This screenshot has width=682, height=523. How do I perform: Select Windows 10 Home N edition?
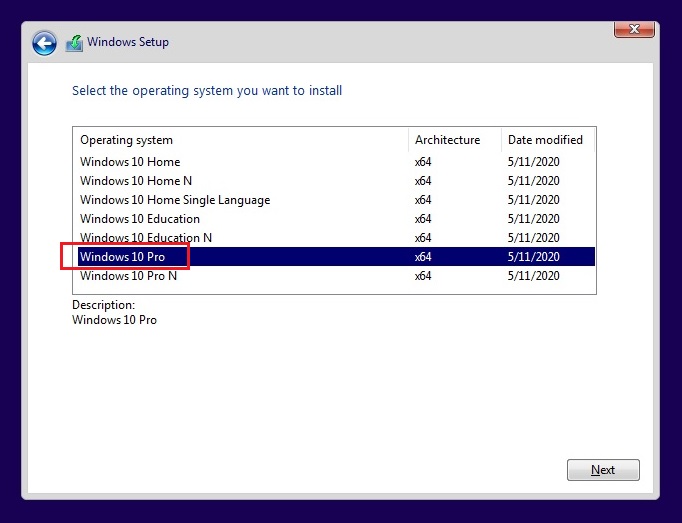coord(334,181)
